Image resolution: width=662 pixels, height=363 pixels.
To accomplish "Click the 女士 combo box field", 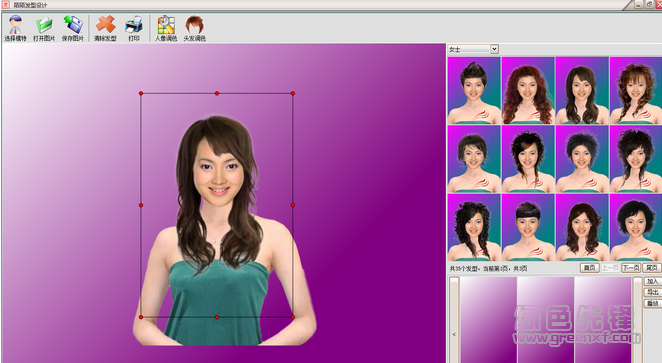I will pyautogui.click(x=473, y=49).
